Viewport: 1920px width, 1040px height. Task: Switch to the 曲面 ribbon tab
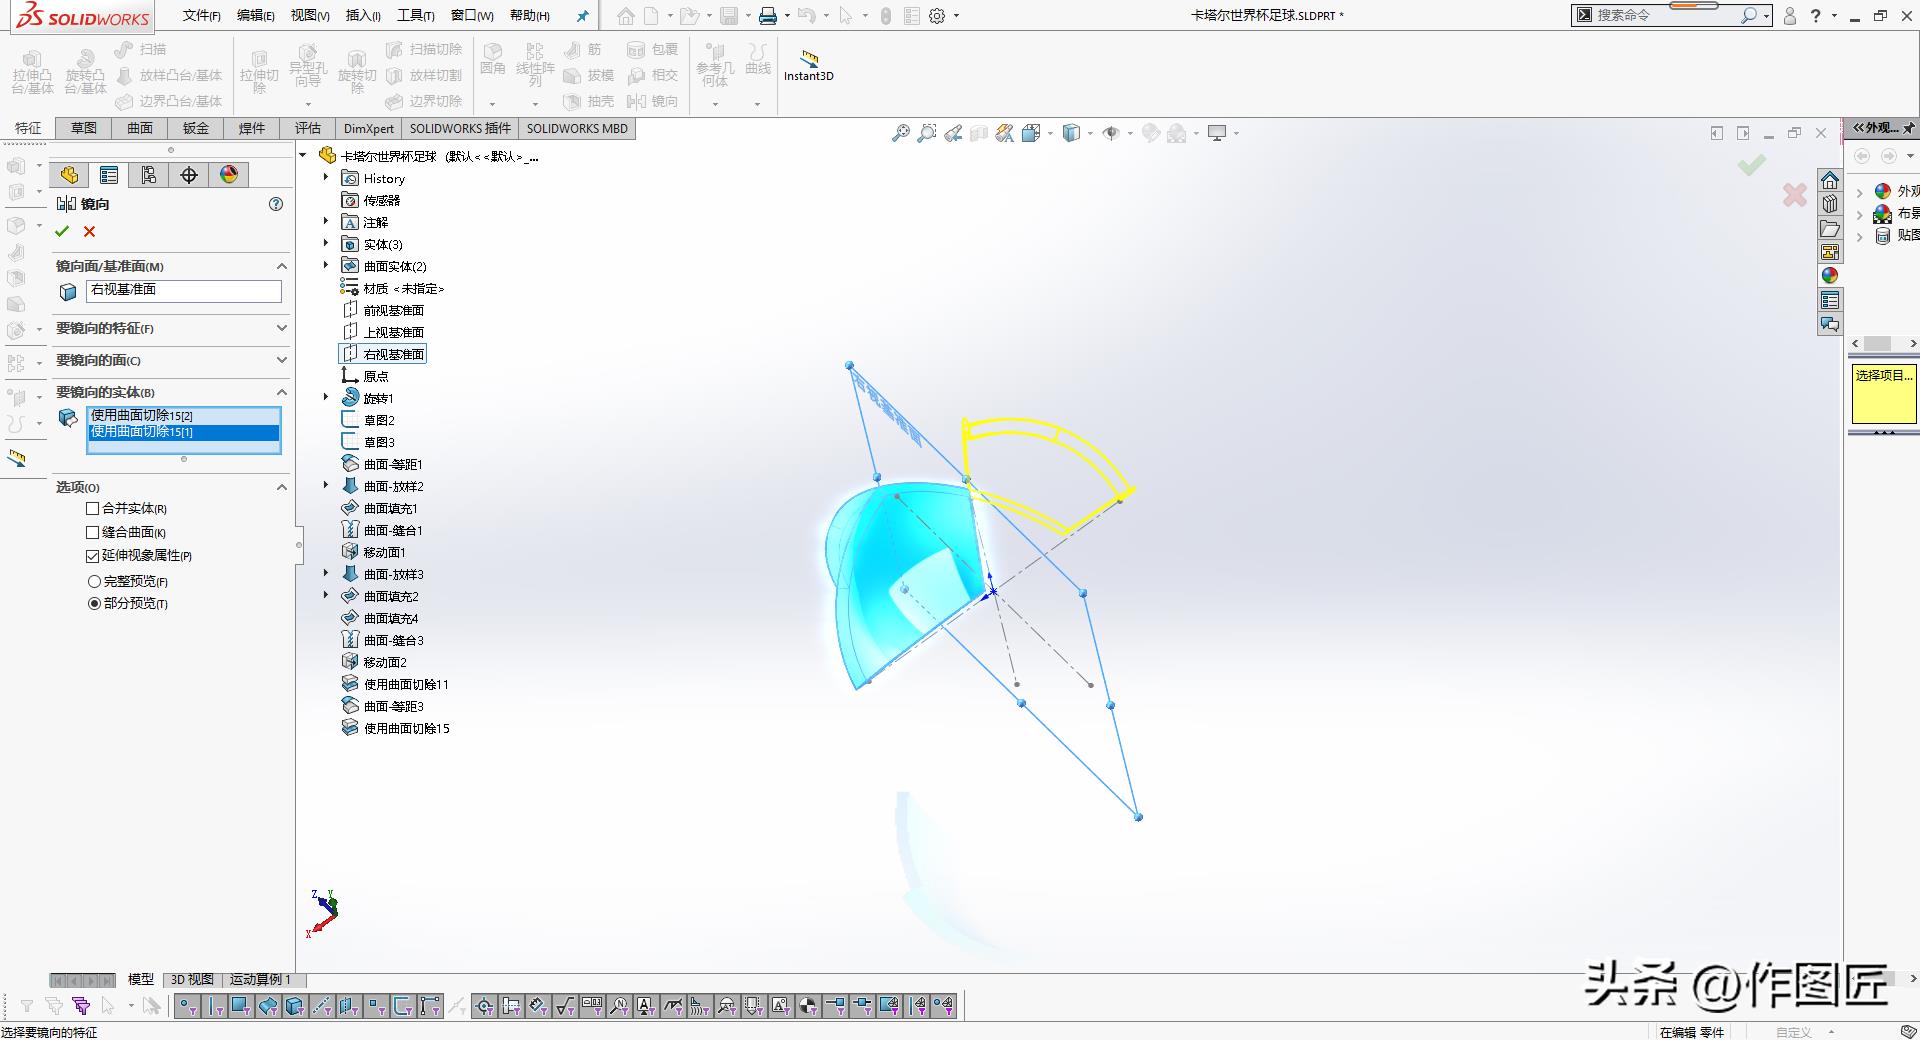pos(140,128)
